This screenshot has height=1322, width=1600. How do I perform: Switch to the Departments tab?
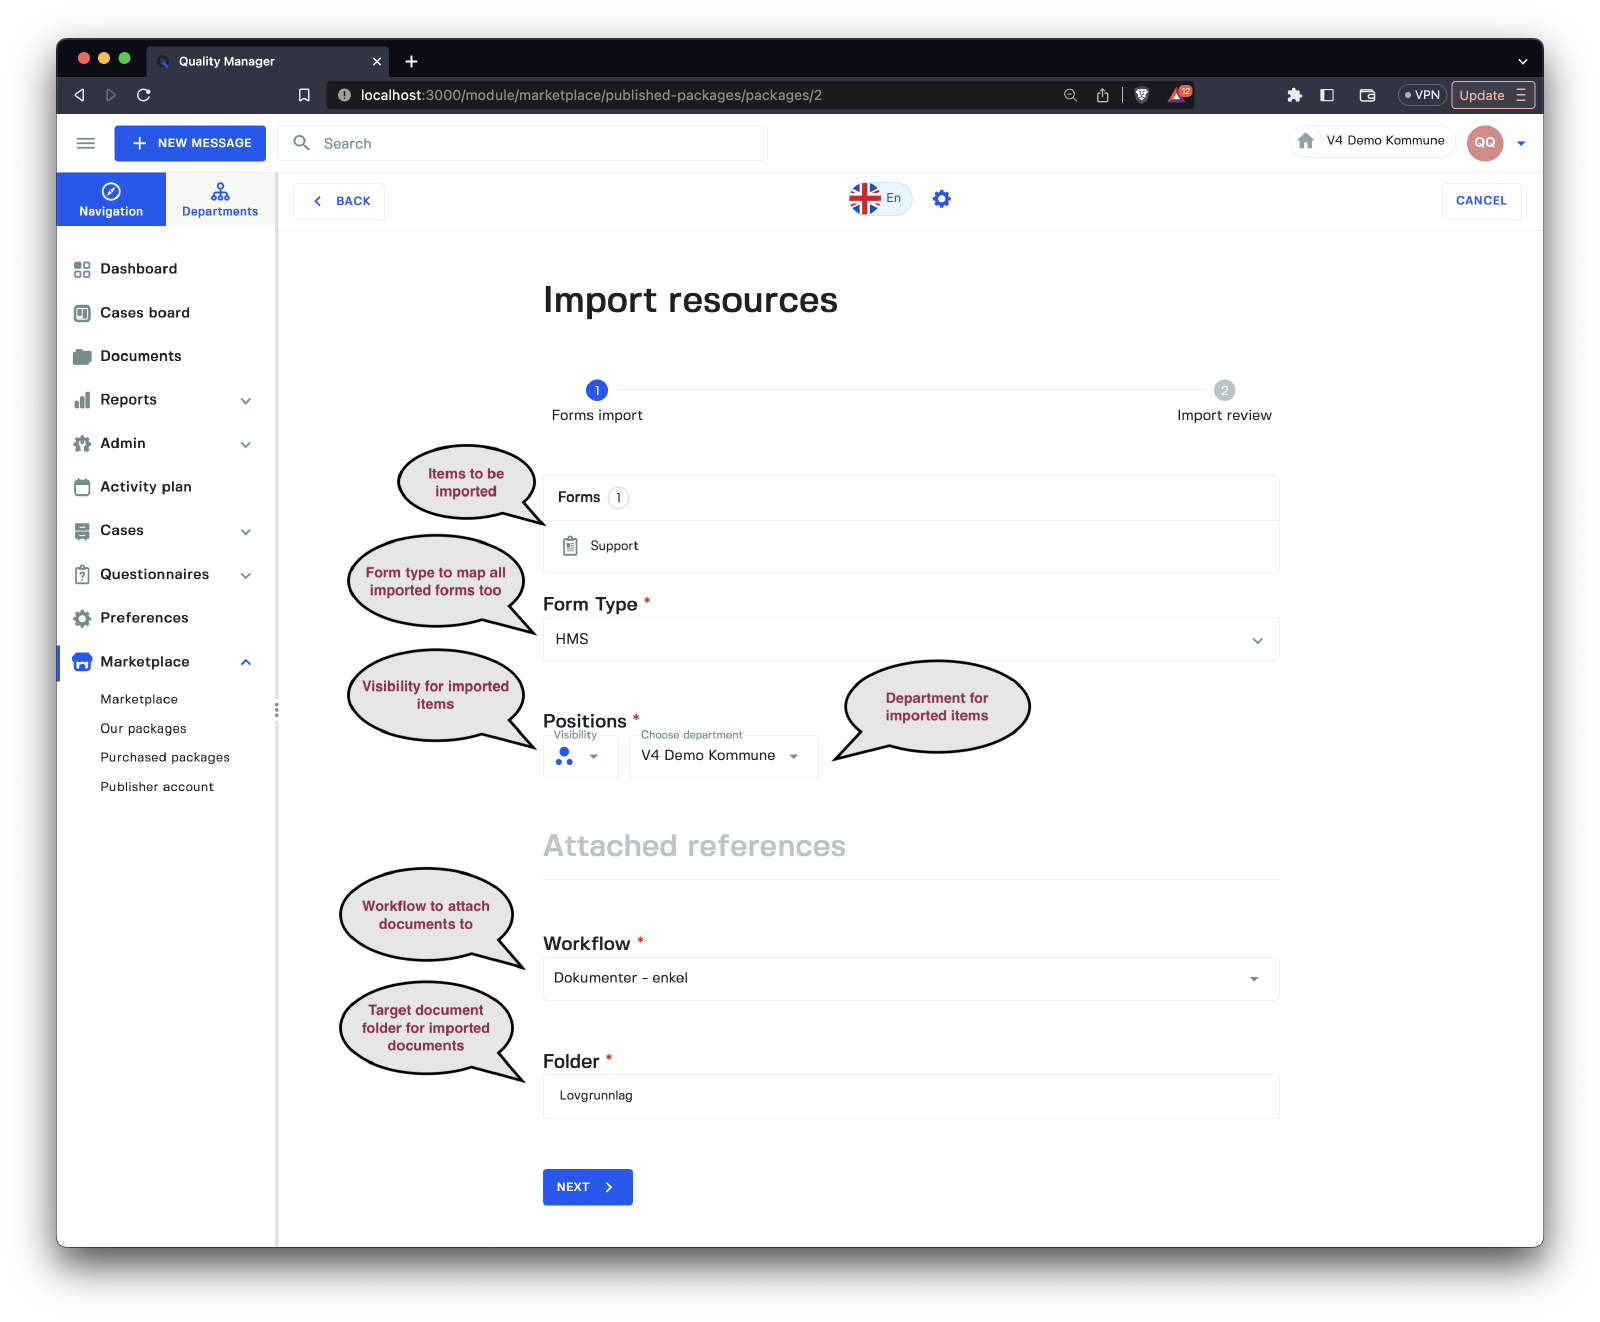click(x=220, y=199)
